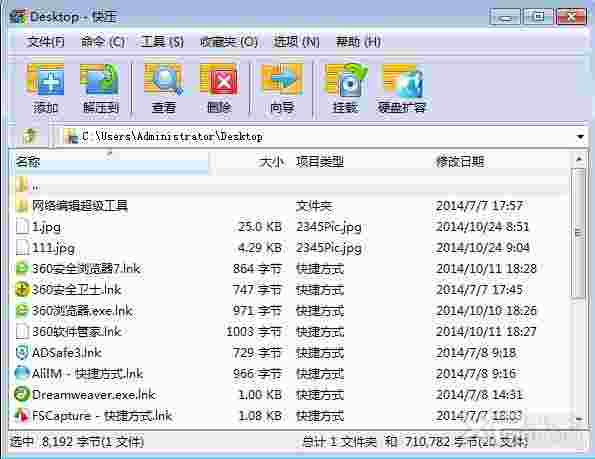
Task: Select the 111.jpg file row
Action: coord(291,248)
